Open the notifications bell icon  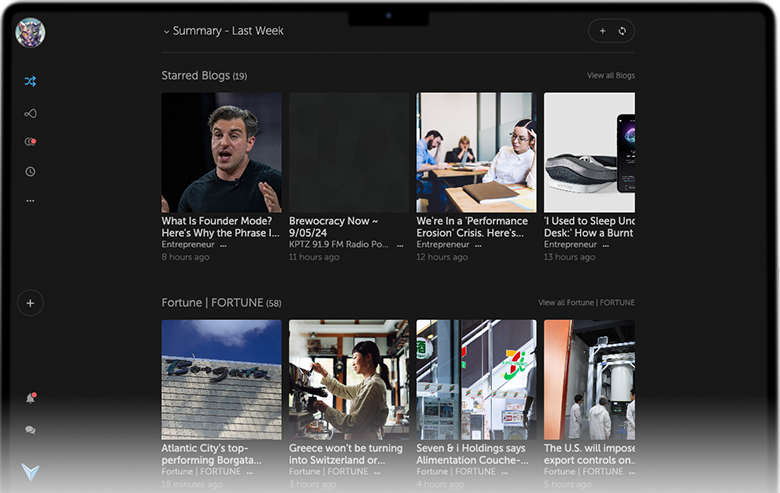point(30,398)
